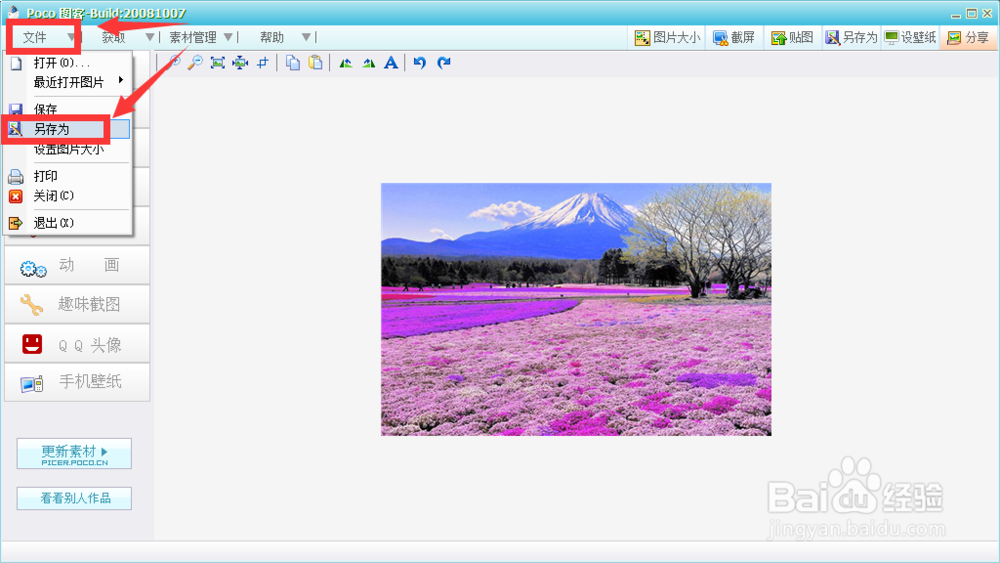The width and height of the screenshot is (1000, 563).
Task: Click the rotate right icon
Action: tap(368, 63)
